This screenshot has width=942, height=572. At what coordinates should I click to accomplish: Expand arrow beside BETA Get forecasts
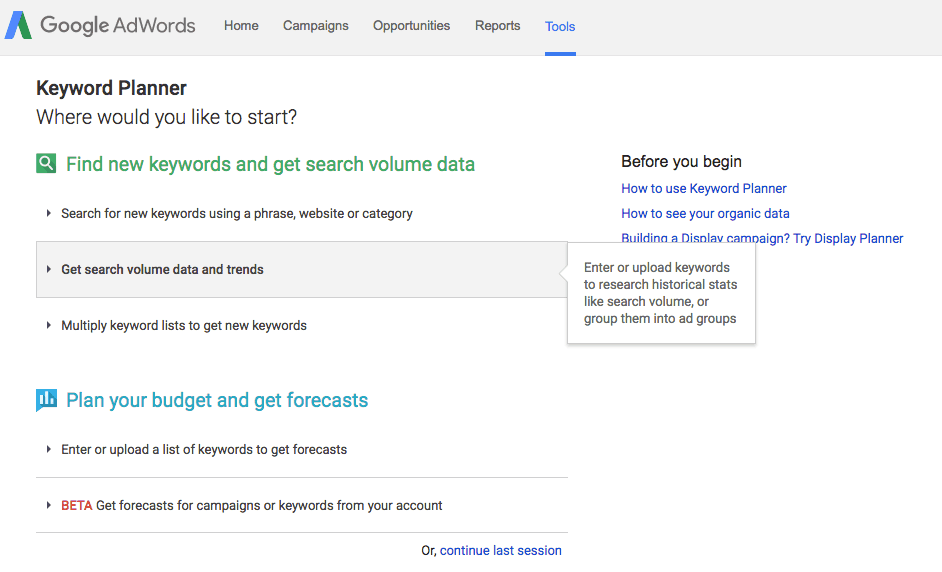(49, 505)
